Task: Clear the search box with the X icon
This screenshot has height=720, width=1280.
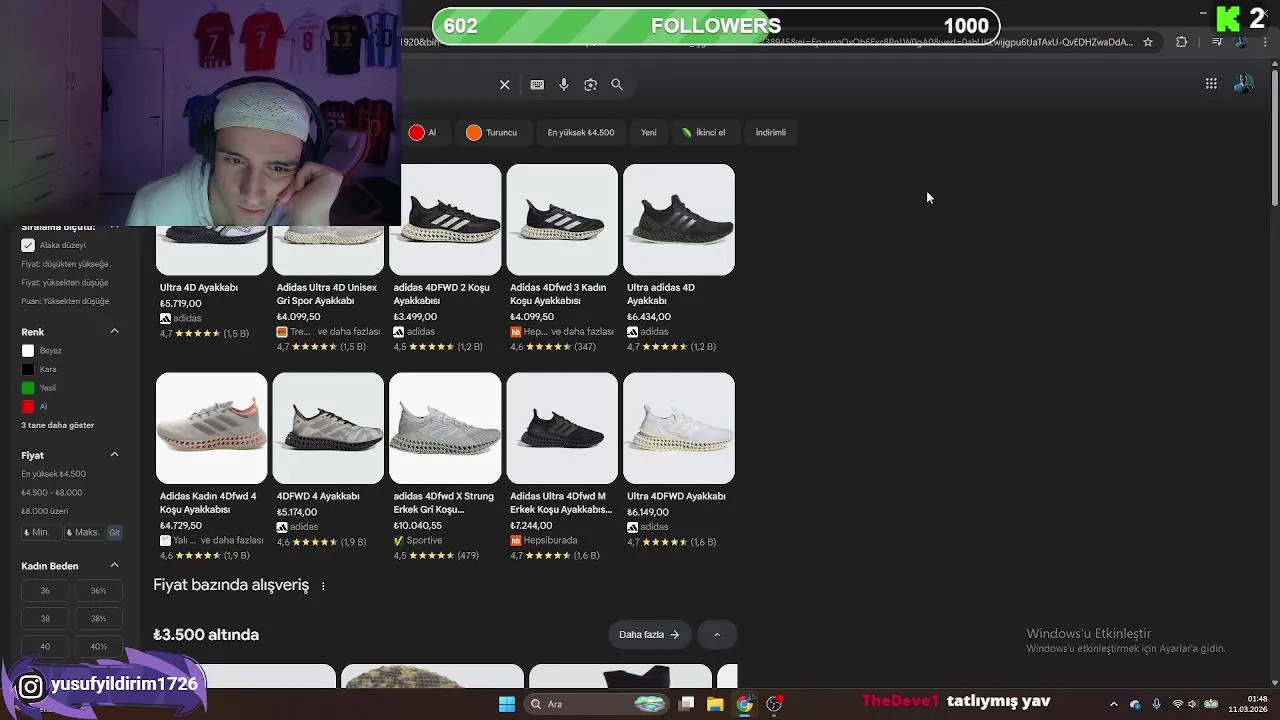Action: (505, 85)
